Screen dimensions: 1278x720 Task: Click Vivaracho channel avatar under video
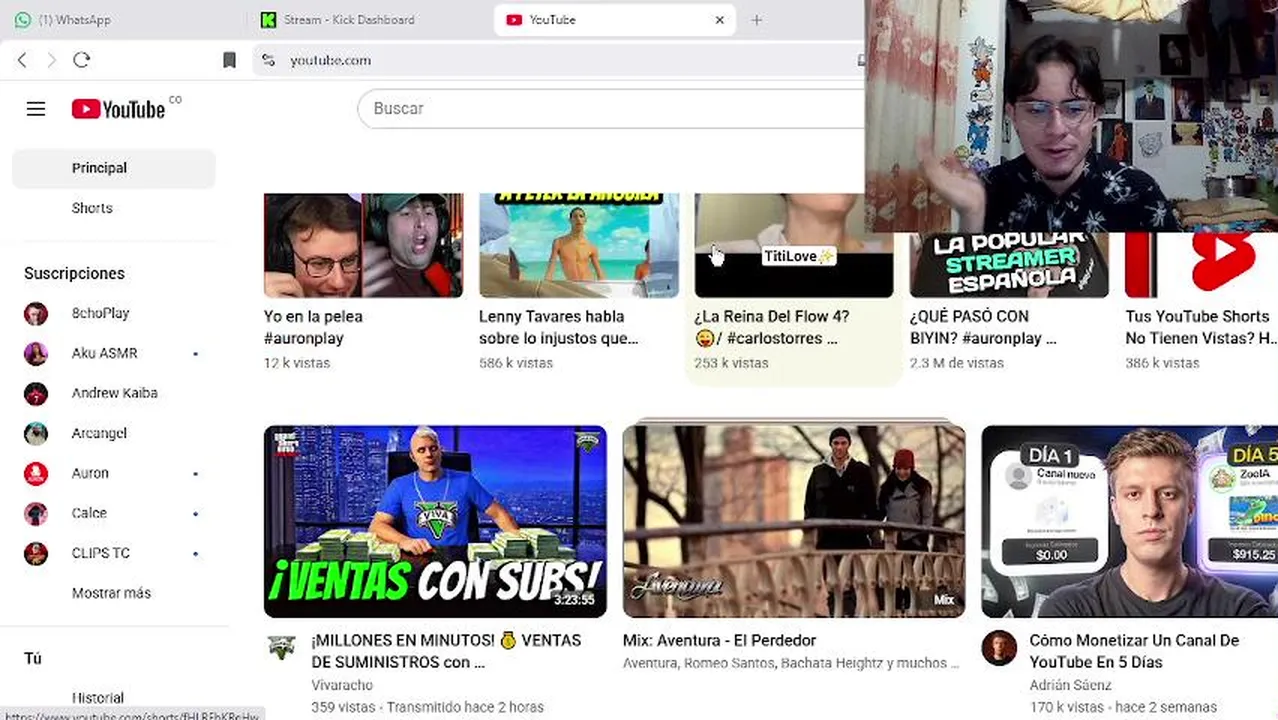pos(282,648)
